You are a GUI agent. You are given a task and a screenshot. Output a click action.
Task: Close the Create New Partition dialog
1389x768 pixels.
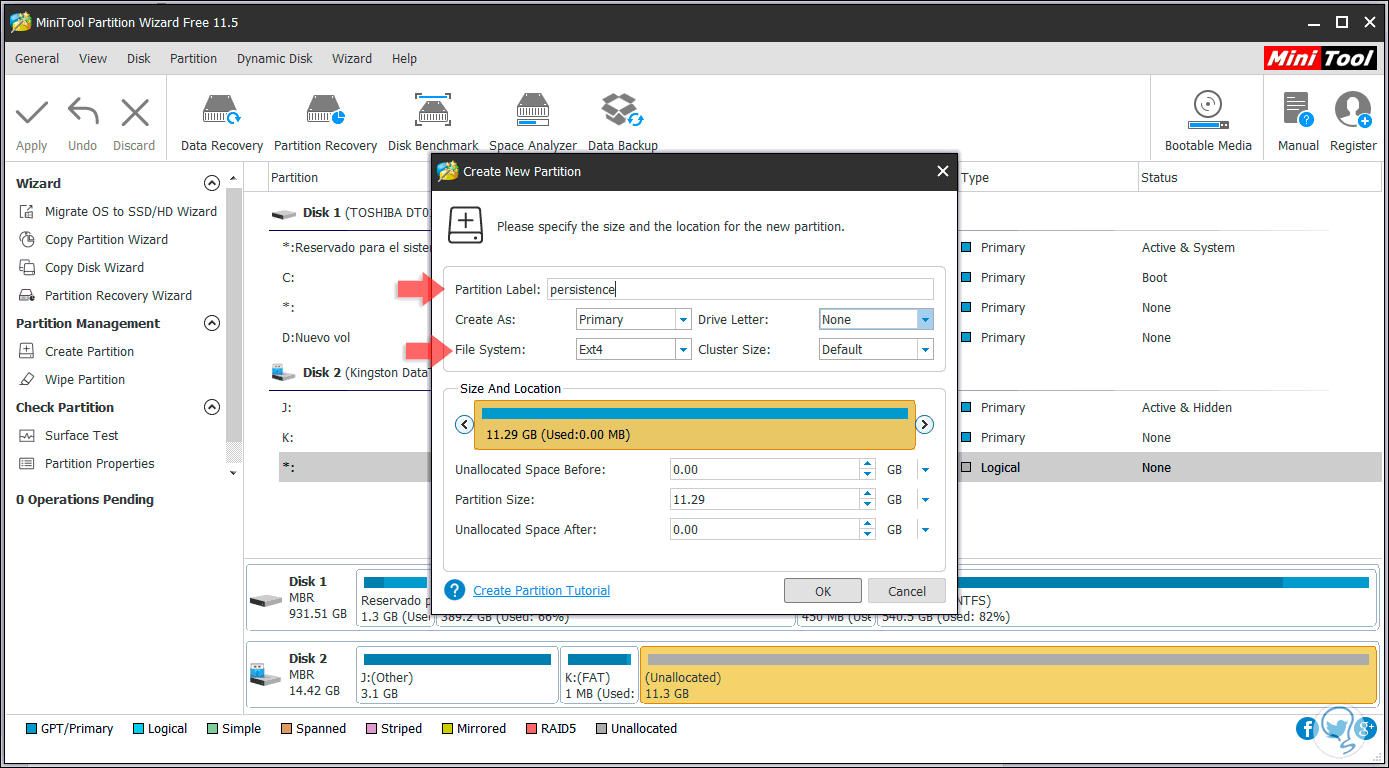pos(942,171)
